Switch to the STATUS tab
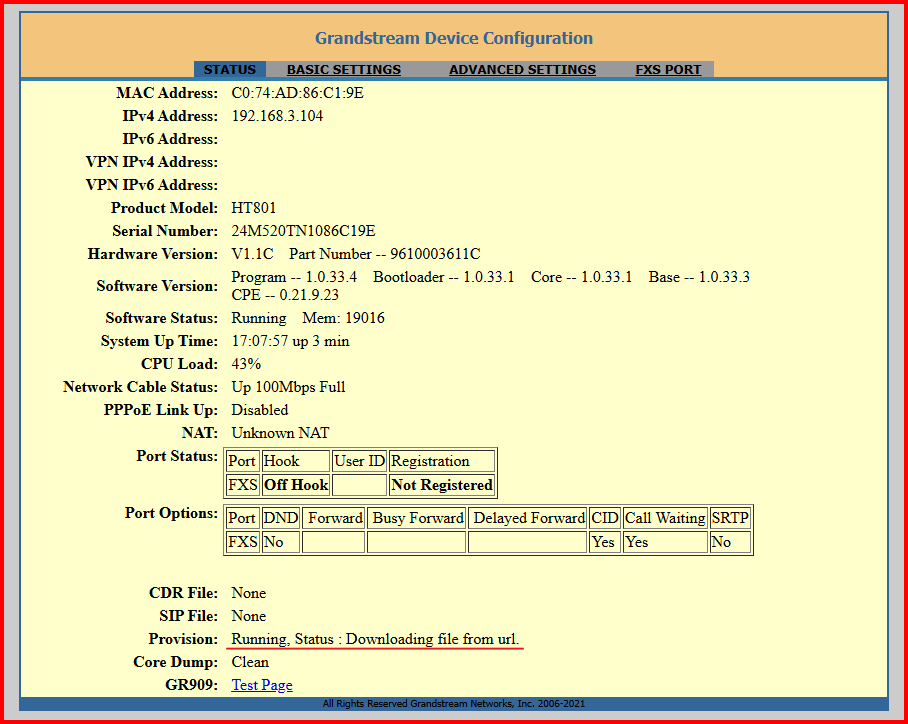Image resolution: width=908 pixels, height=724 pixels. [229, 70]
